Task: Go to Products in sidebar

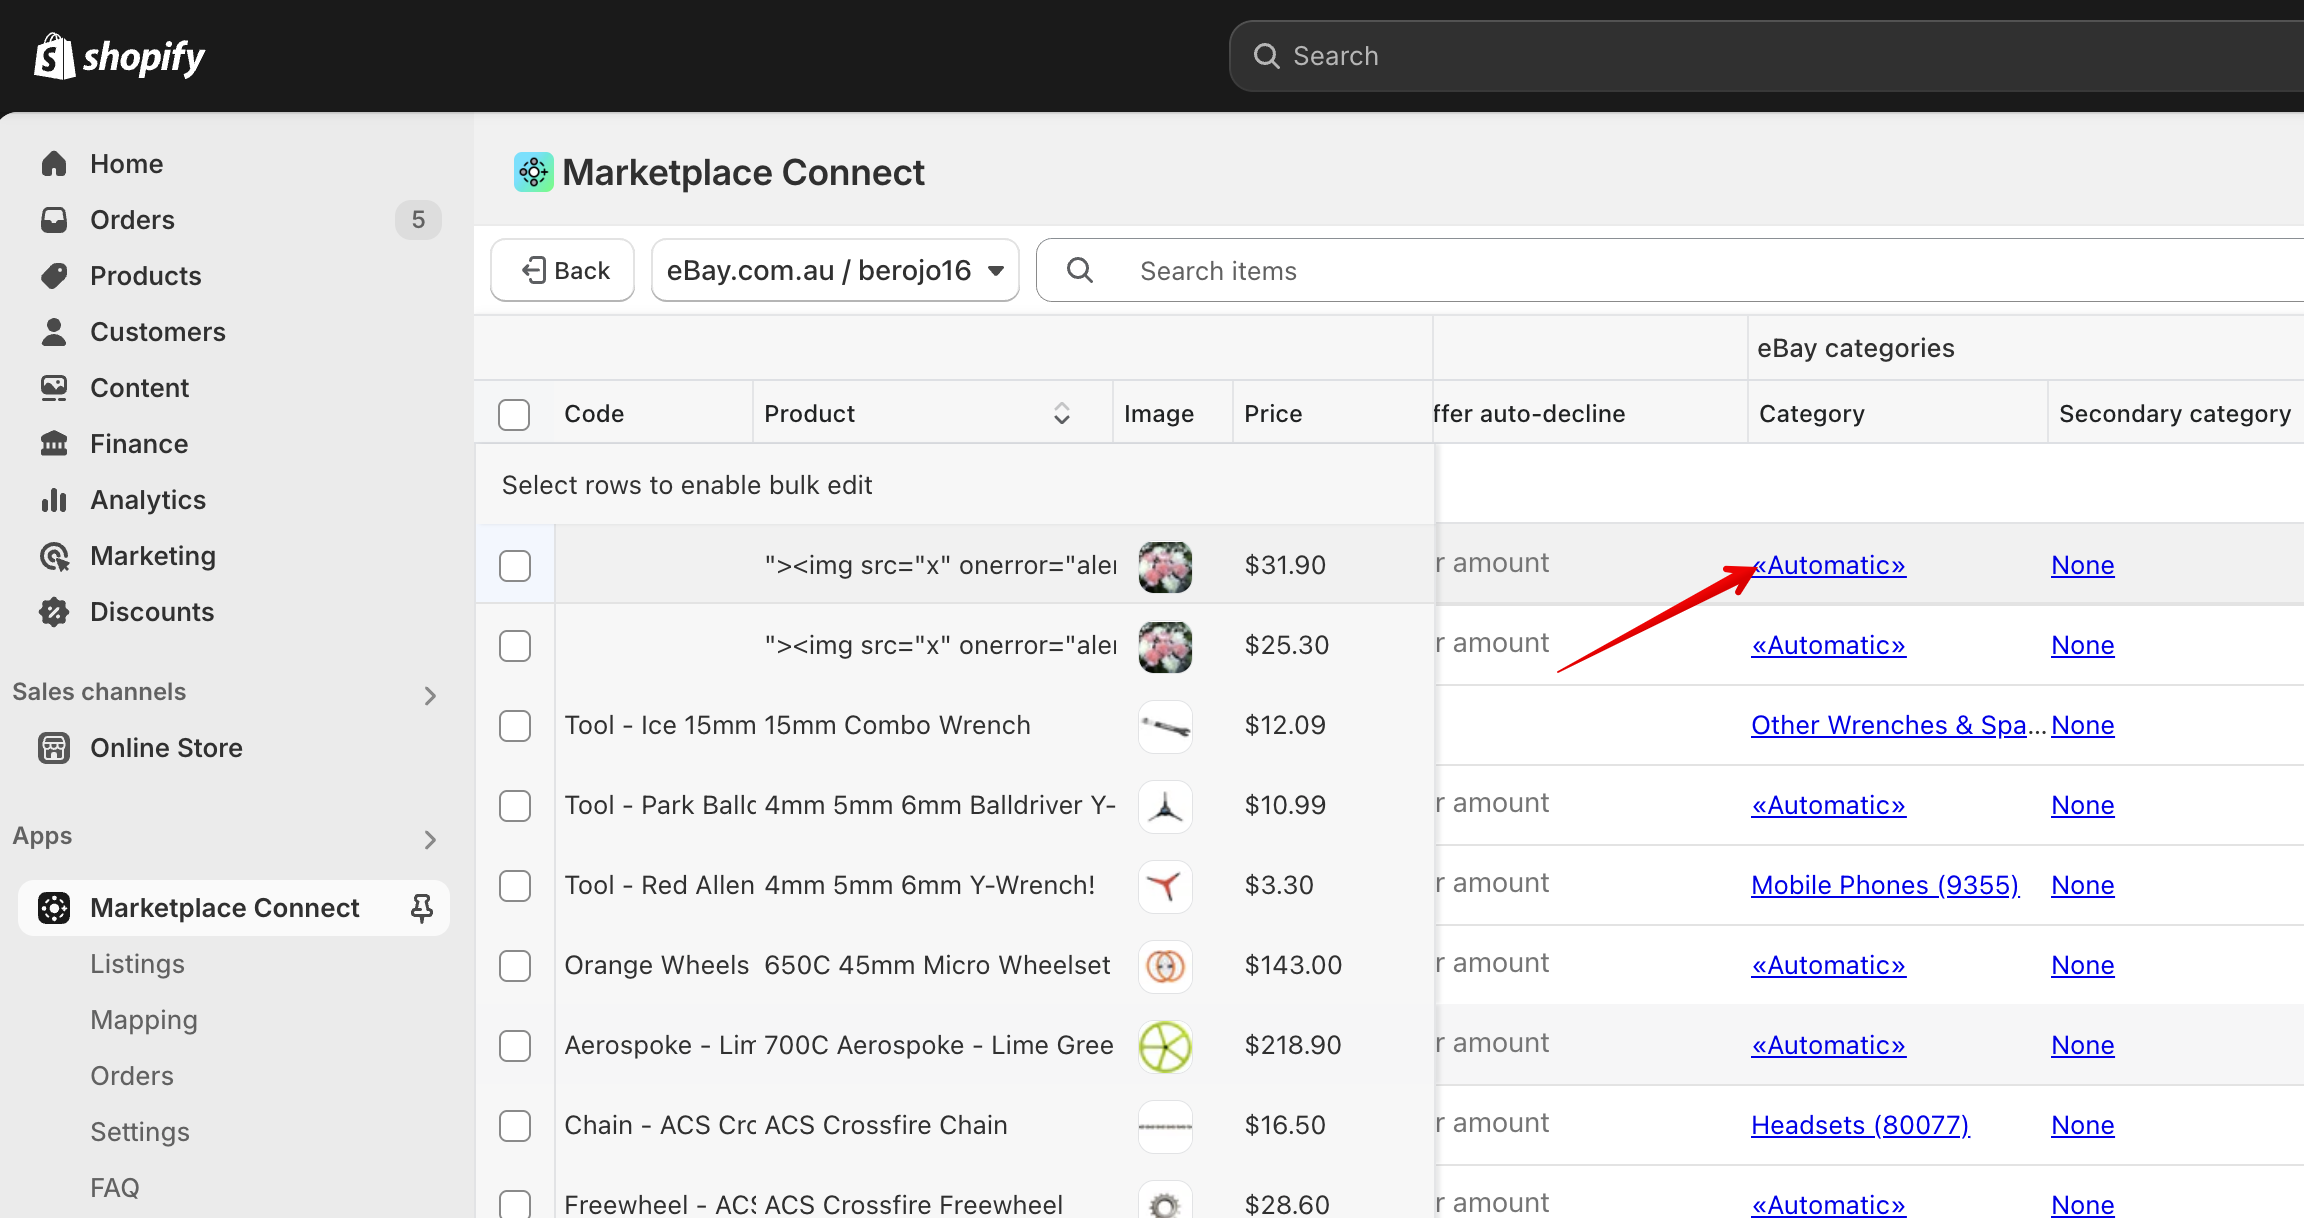Action: point(146,275)
